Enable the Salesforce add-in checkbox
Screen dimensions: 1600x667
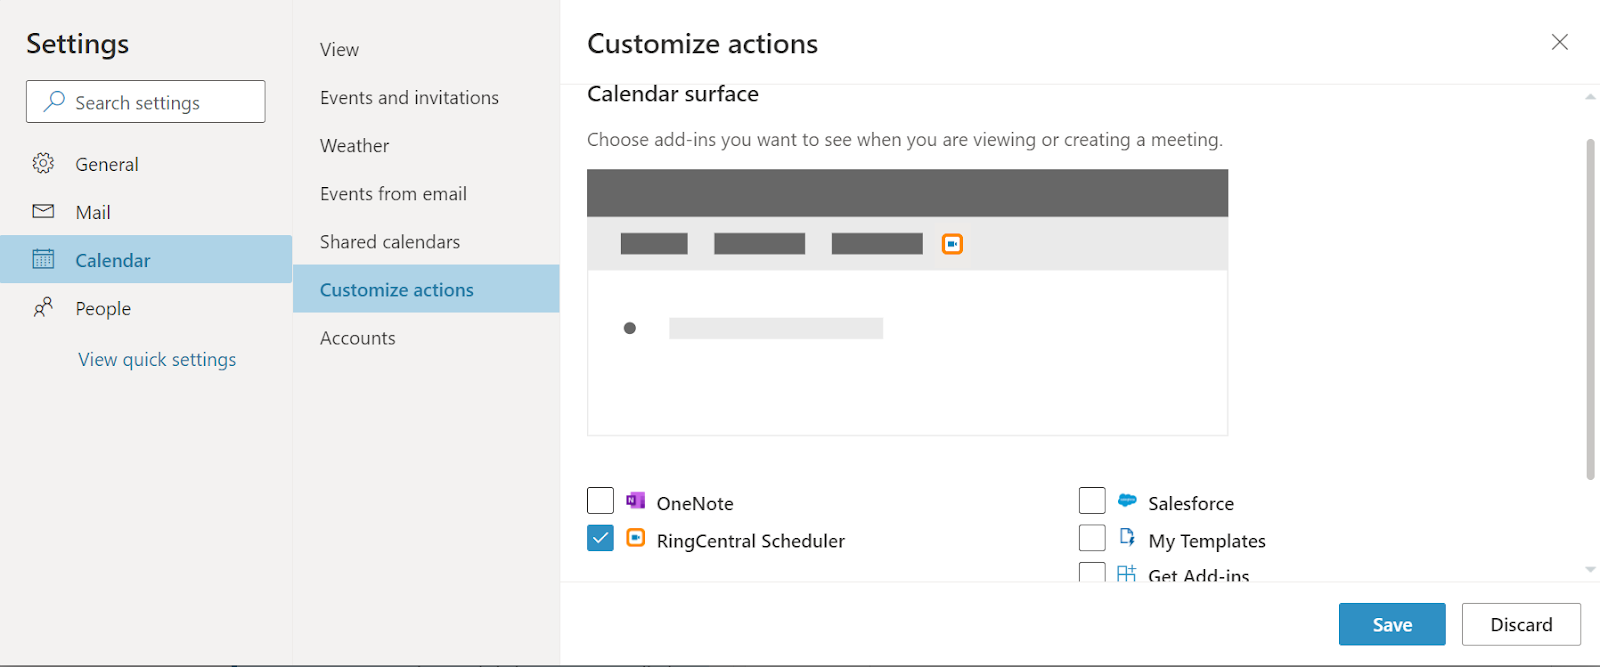pos(1092,501)
